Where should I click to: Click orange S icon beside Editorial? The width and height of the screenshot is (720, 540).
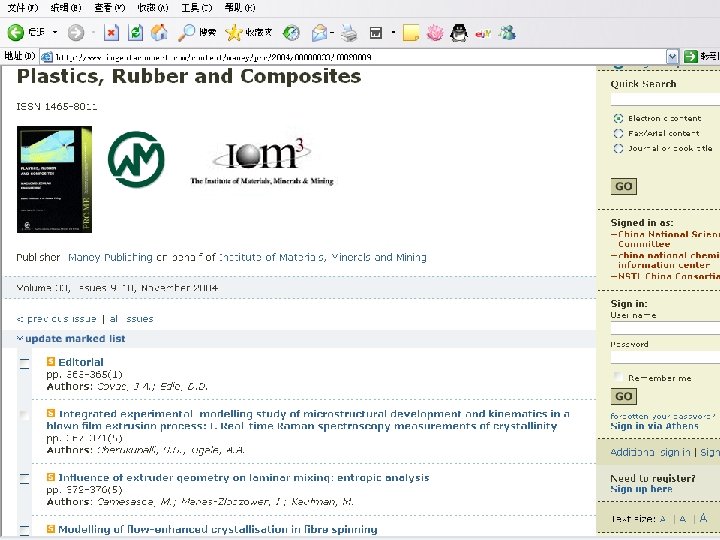(x=51, y=362)
